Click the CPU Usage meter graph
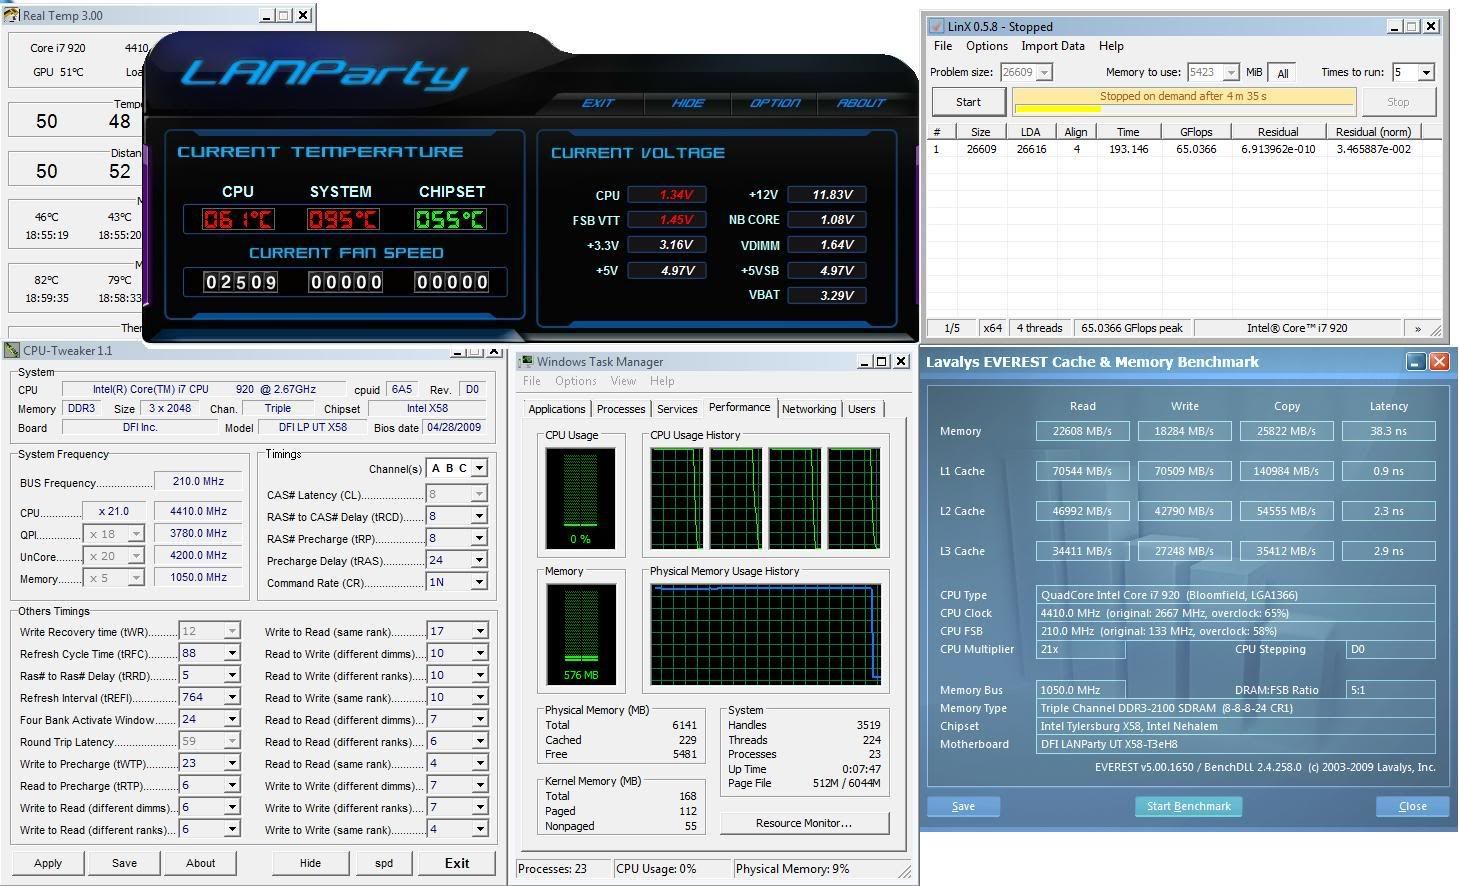This screenshot has width=1459, height=886. click(580, 497)
